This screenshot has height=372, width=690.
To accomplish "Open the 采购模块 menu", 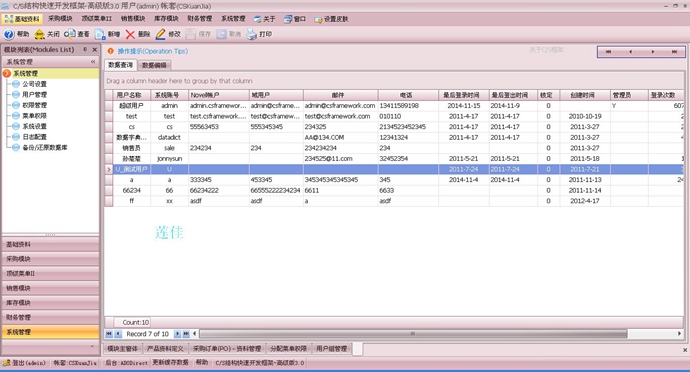I will point(60,18).
